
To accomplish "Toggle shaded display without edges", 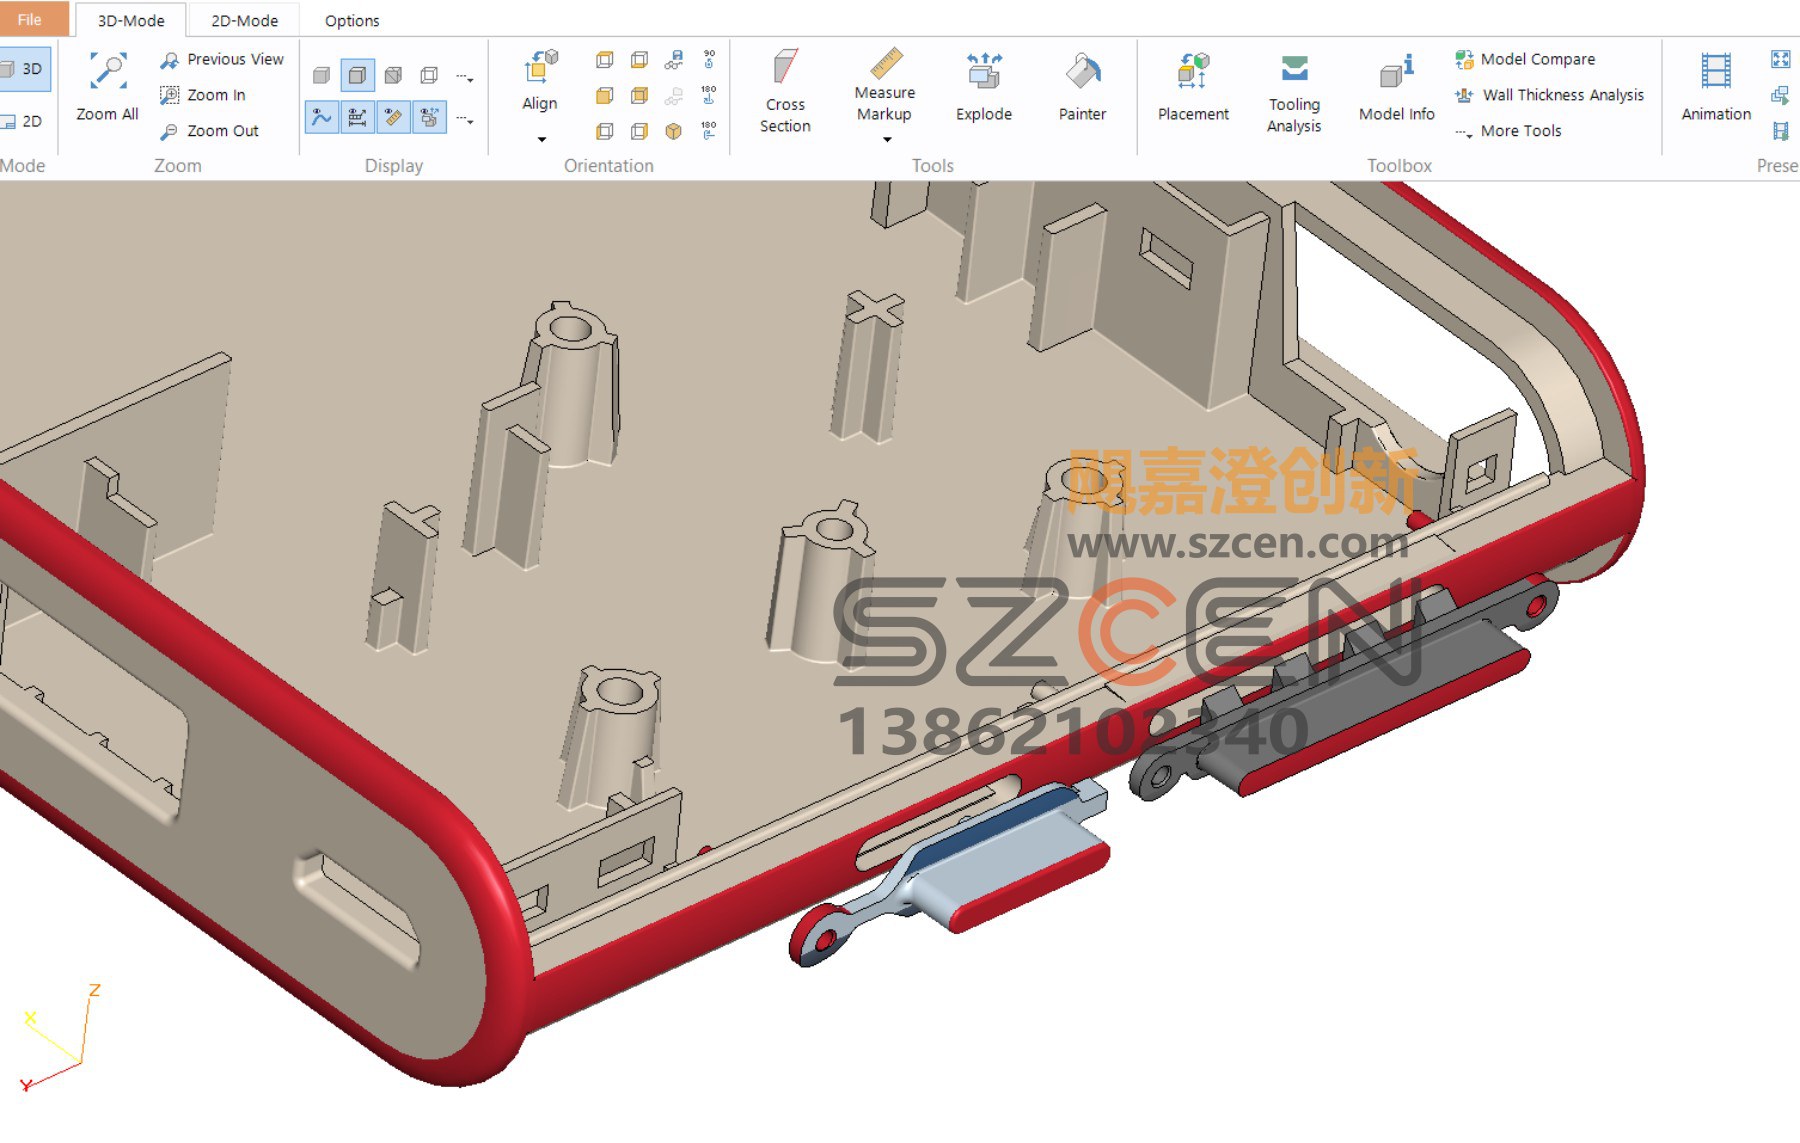I will pyautogui.click(x=321, y=75).
